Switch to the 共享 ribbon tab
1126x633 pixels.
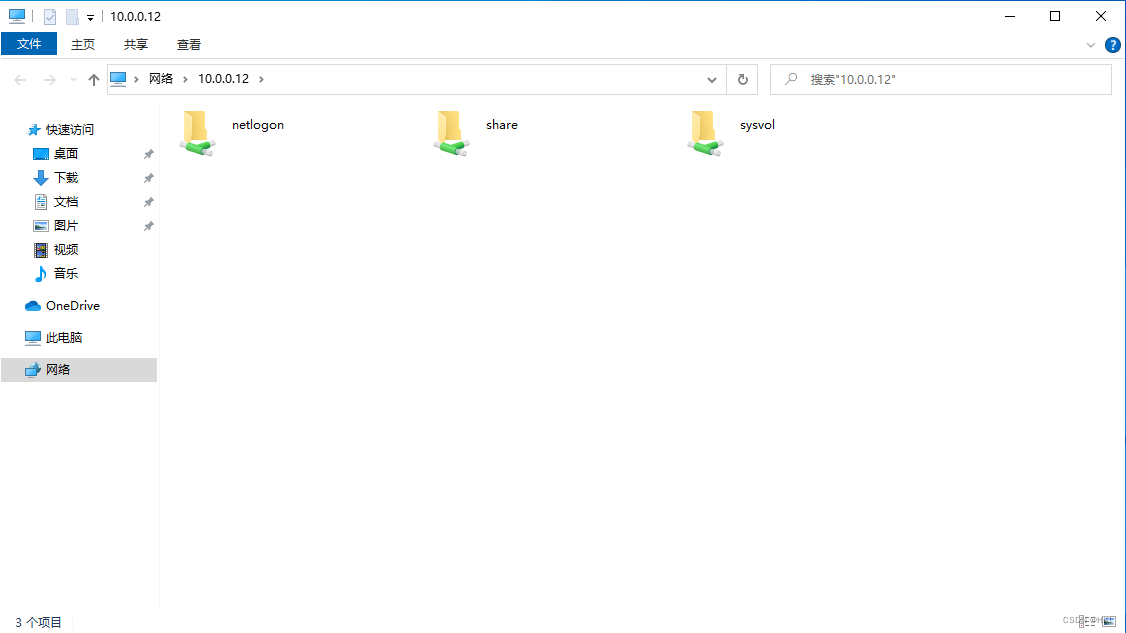pyautogui.click(x=136, y=45)
